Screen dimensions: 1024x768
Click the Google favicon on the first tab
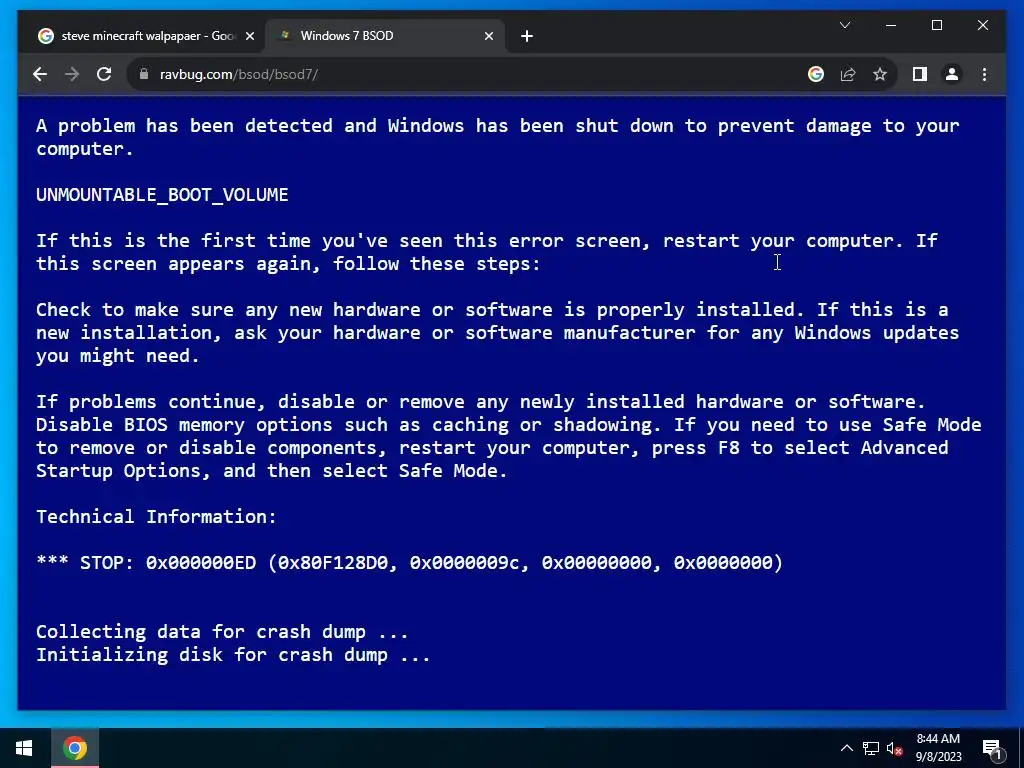[46, 36]
